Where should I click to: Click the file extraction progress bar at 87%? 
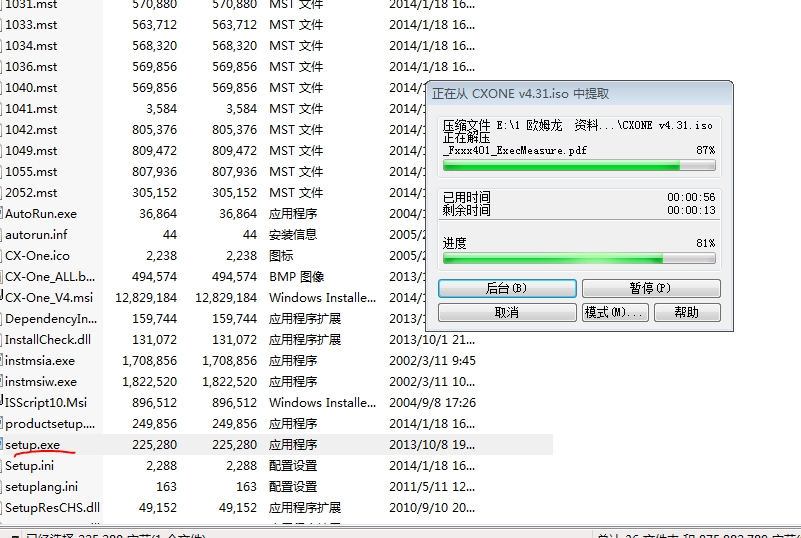[x=579, y=165]
